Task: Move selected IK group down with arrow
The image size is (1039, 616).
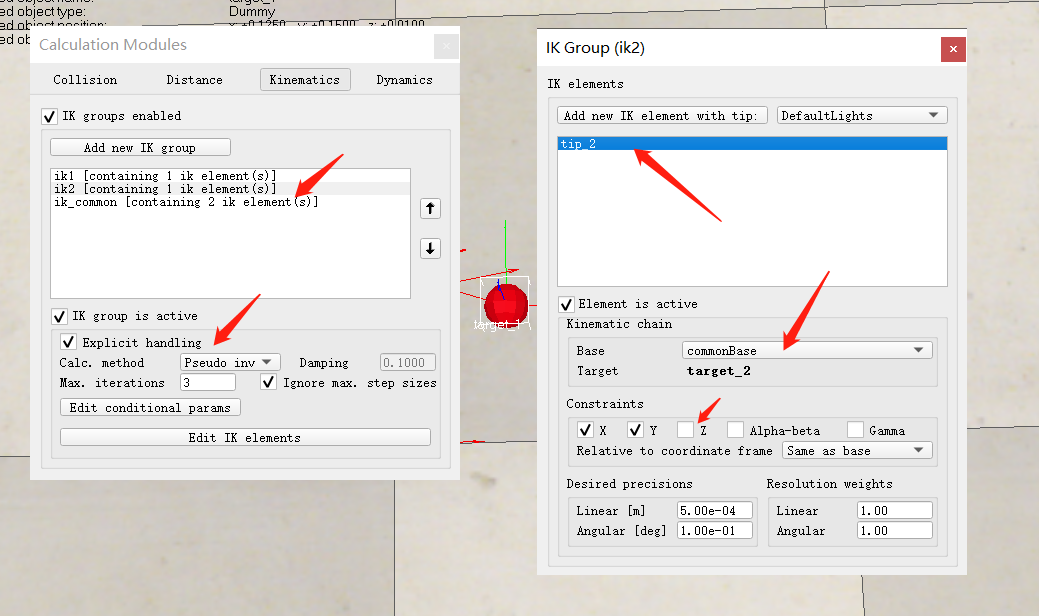Action: point(430,248)
